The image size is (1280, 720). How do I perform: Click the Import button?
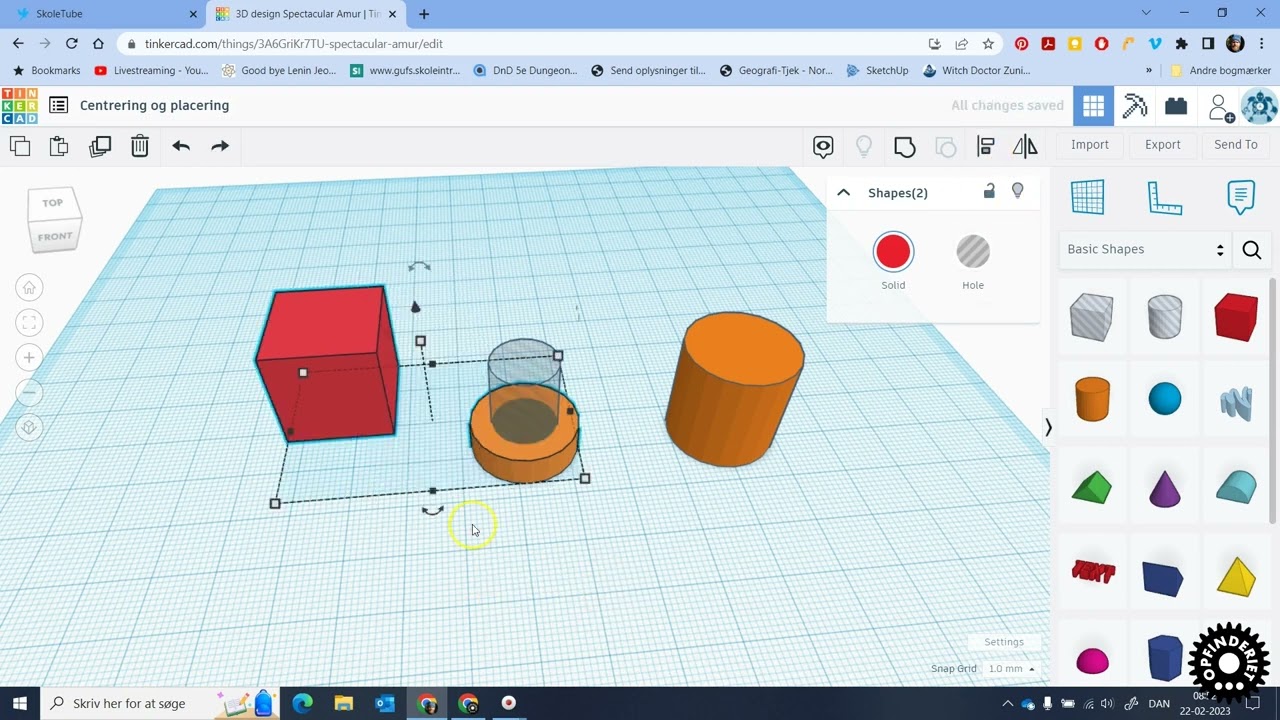(x=1090, y=145)
